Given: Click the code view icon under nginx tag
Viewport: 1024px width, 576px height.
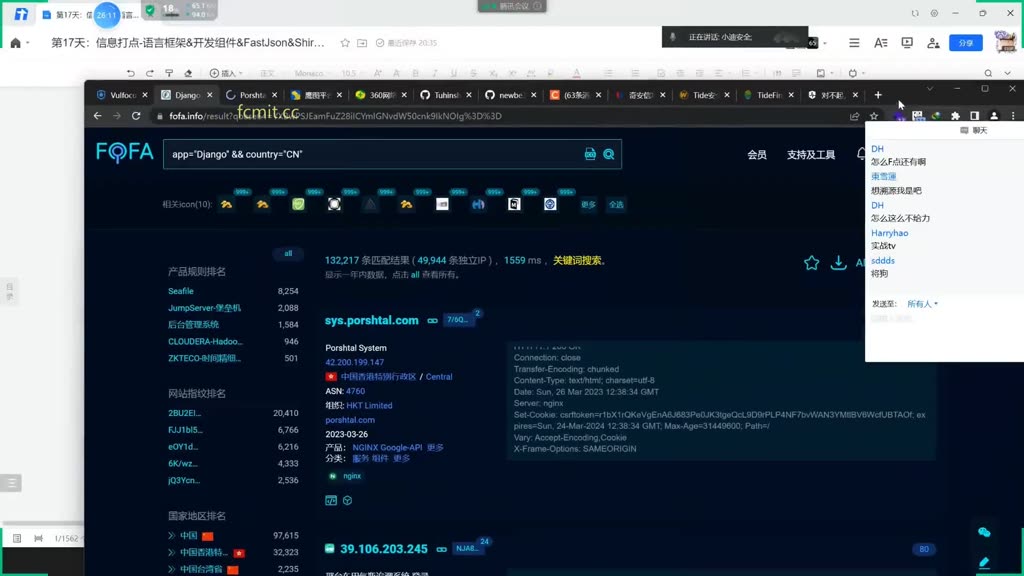Looking at the screenshot, I should pos(331,500).
